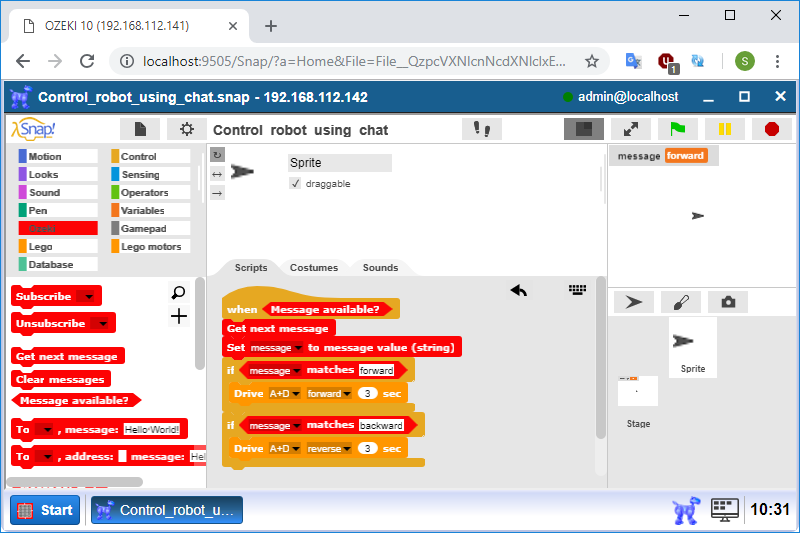The height and width of the screenshot is (533, 800).
Task: Click the green flag to run
Action: tap(678, 129)
